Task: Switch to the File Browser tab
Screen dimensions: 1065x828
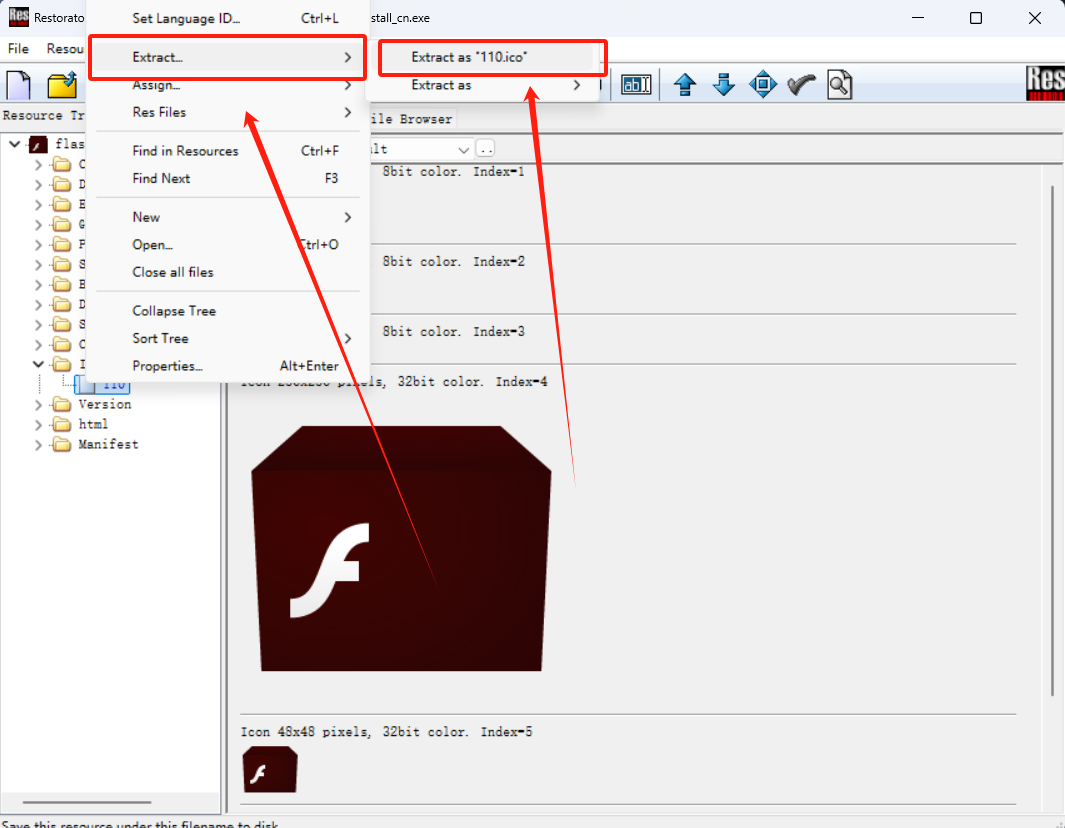Action: pos(412,119)
